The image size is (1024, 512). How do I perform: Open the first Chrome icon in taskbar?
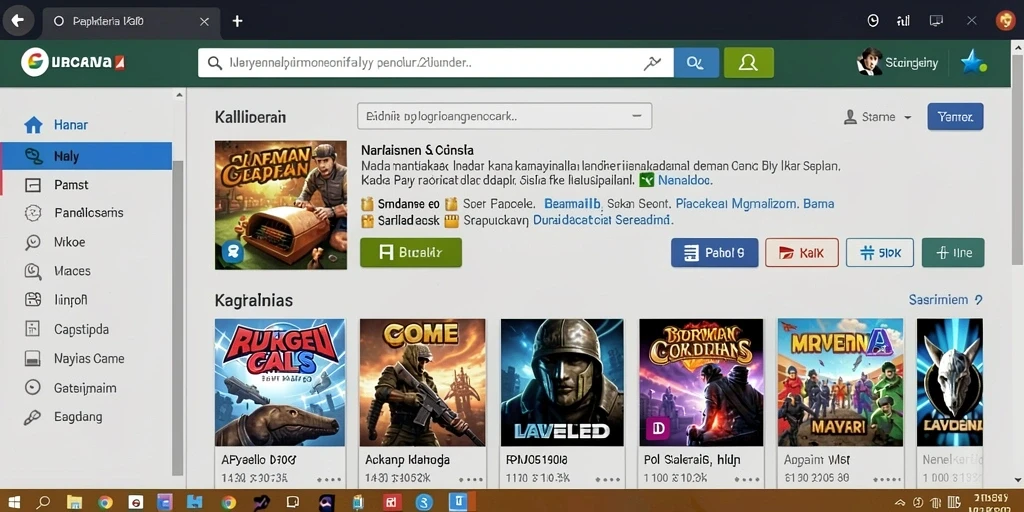[x=105, y=502]
